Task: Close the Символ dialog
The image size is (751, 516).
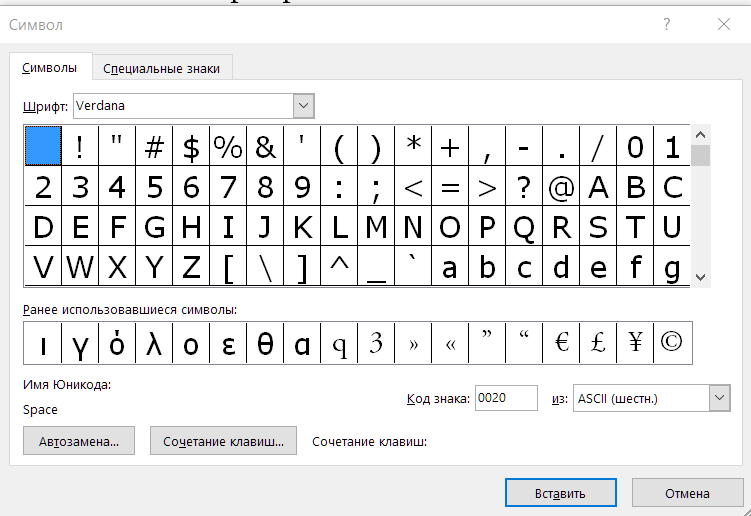Action: tap(724, 24)
